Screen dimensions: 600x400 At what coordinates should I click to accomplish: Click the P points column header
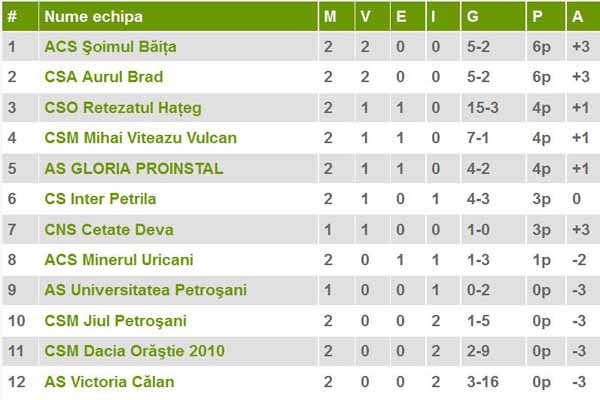coord(537,16)
